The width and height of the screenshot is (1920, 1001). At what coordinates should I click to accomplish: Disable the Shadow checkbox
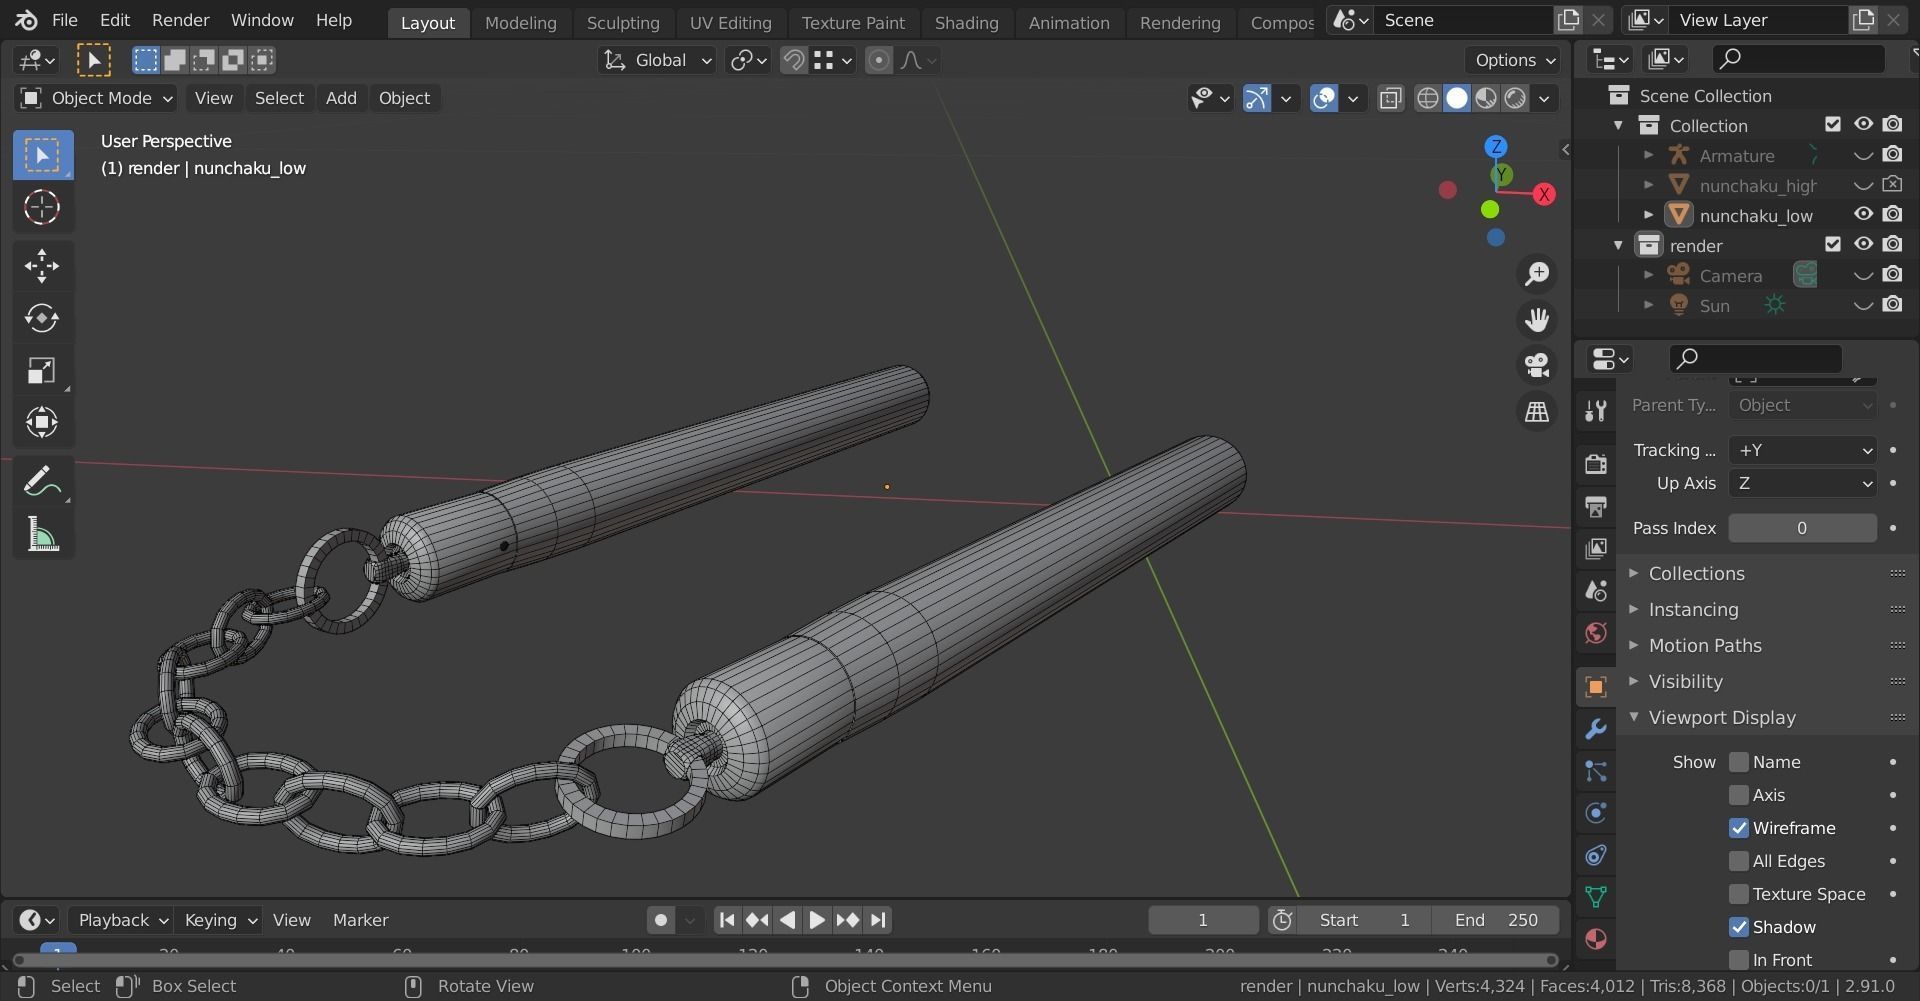(x=1739, y=927)
